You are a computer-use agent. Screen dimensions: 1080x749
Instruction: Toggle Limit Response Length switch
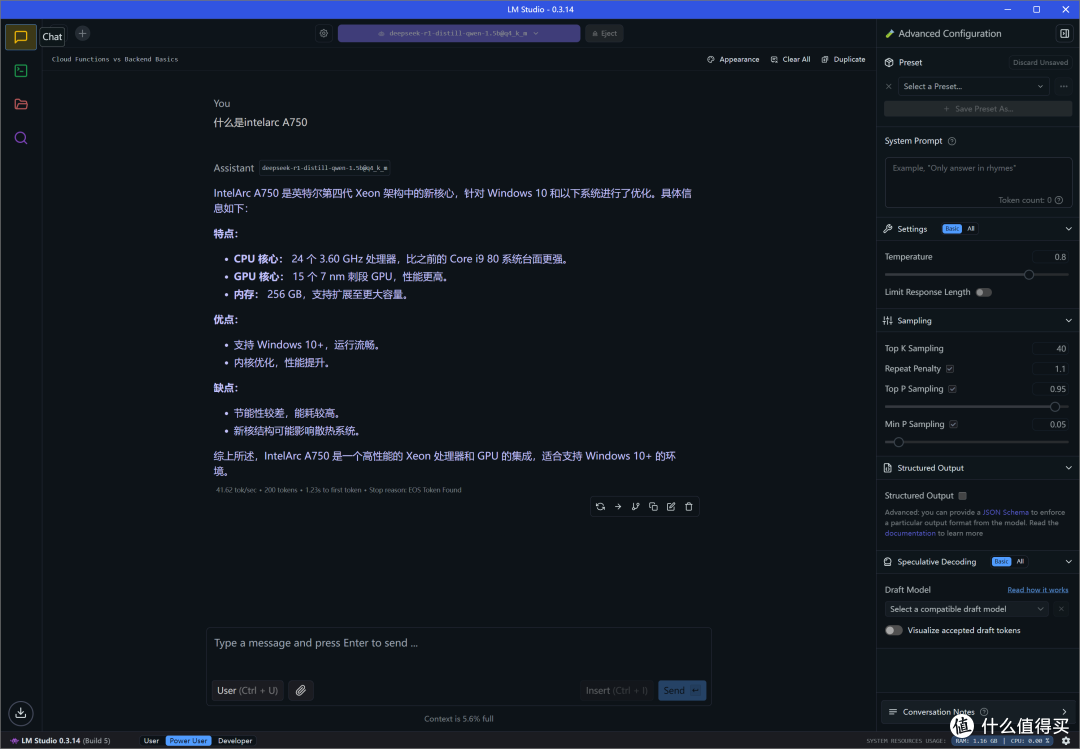(x=984, y=292)
